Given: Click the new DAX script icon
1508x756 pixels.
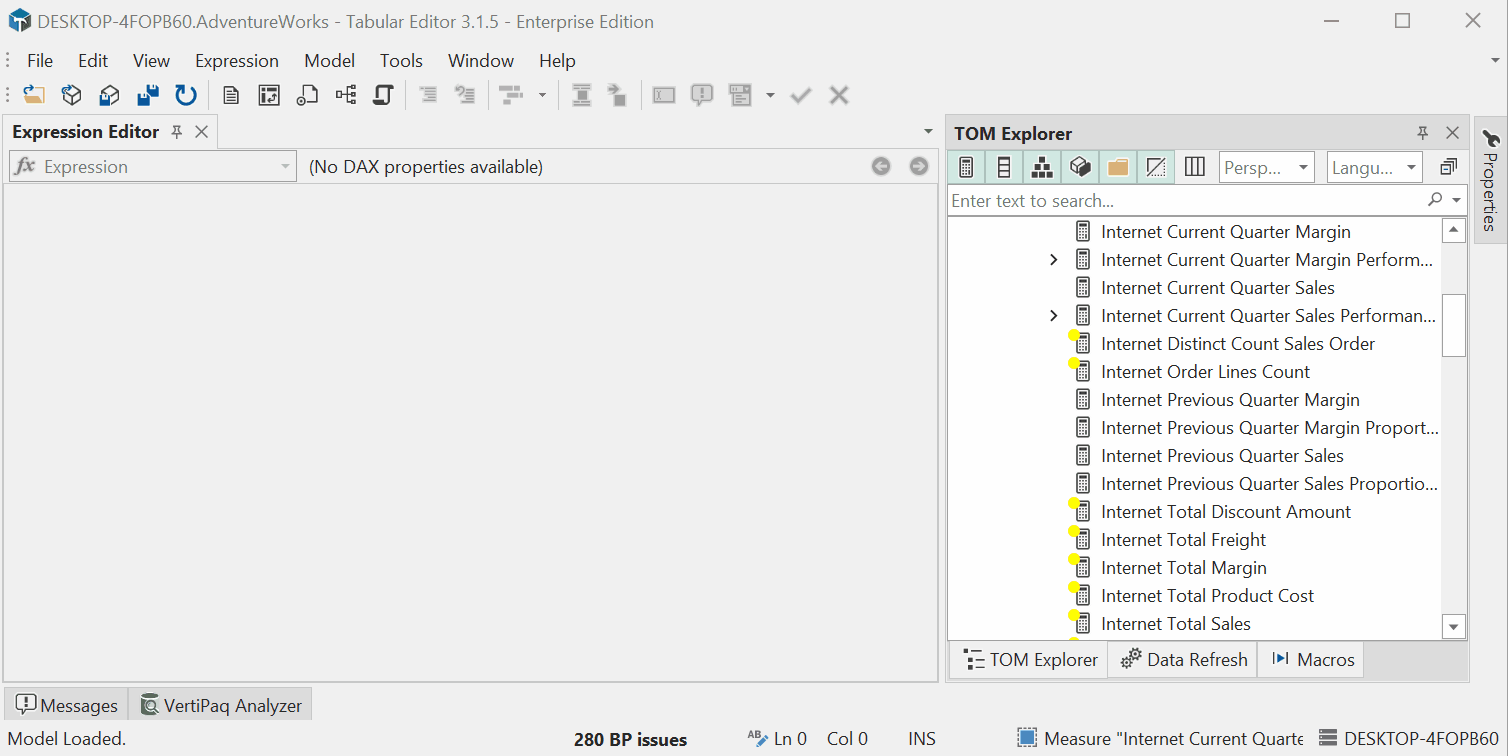Looking at the screenshot, I should (231, 95).
